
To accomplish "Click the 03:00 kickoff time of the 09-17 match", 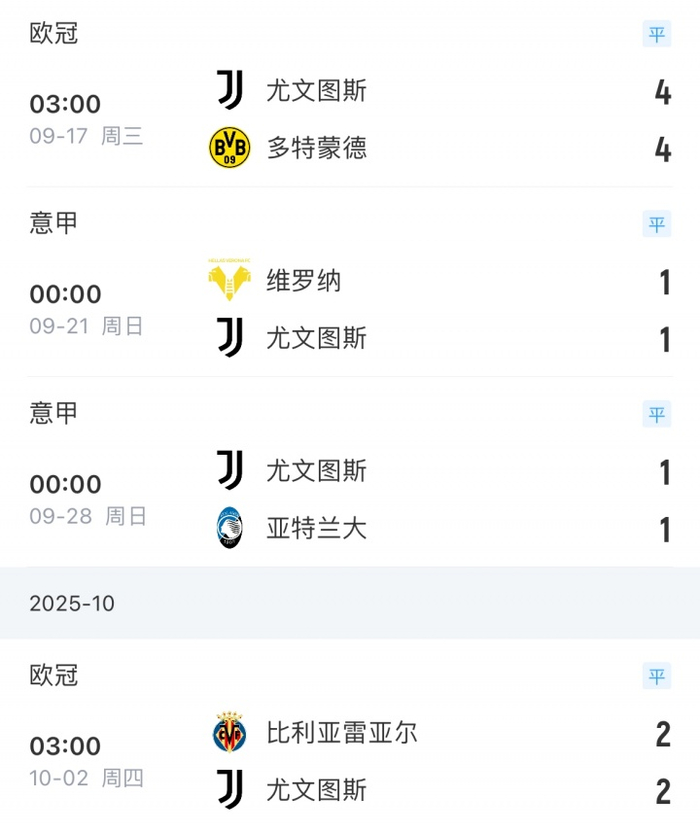I will [65, 104].
